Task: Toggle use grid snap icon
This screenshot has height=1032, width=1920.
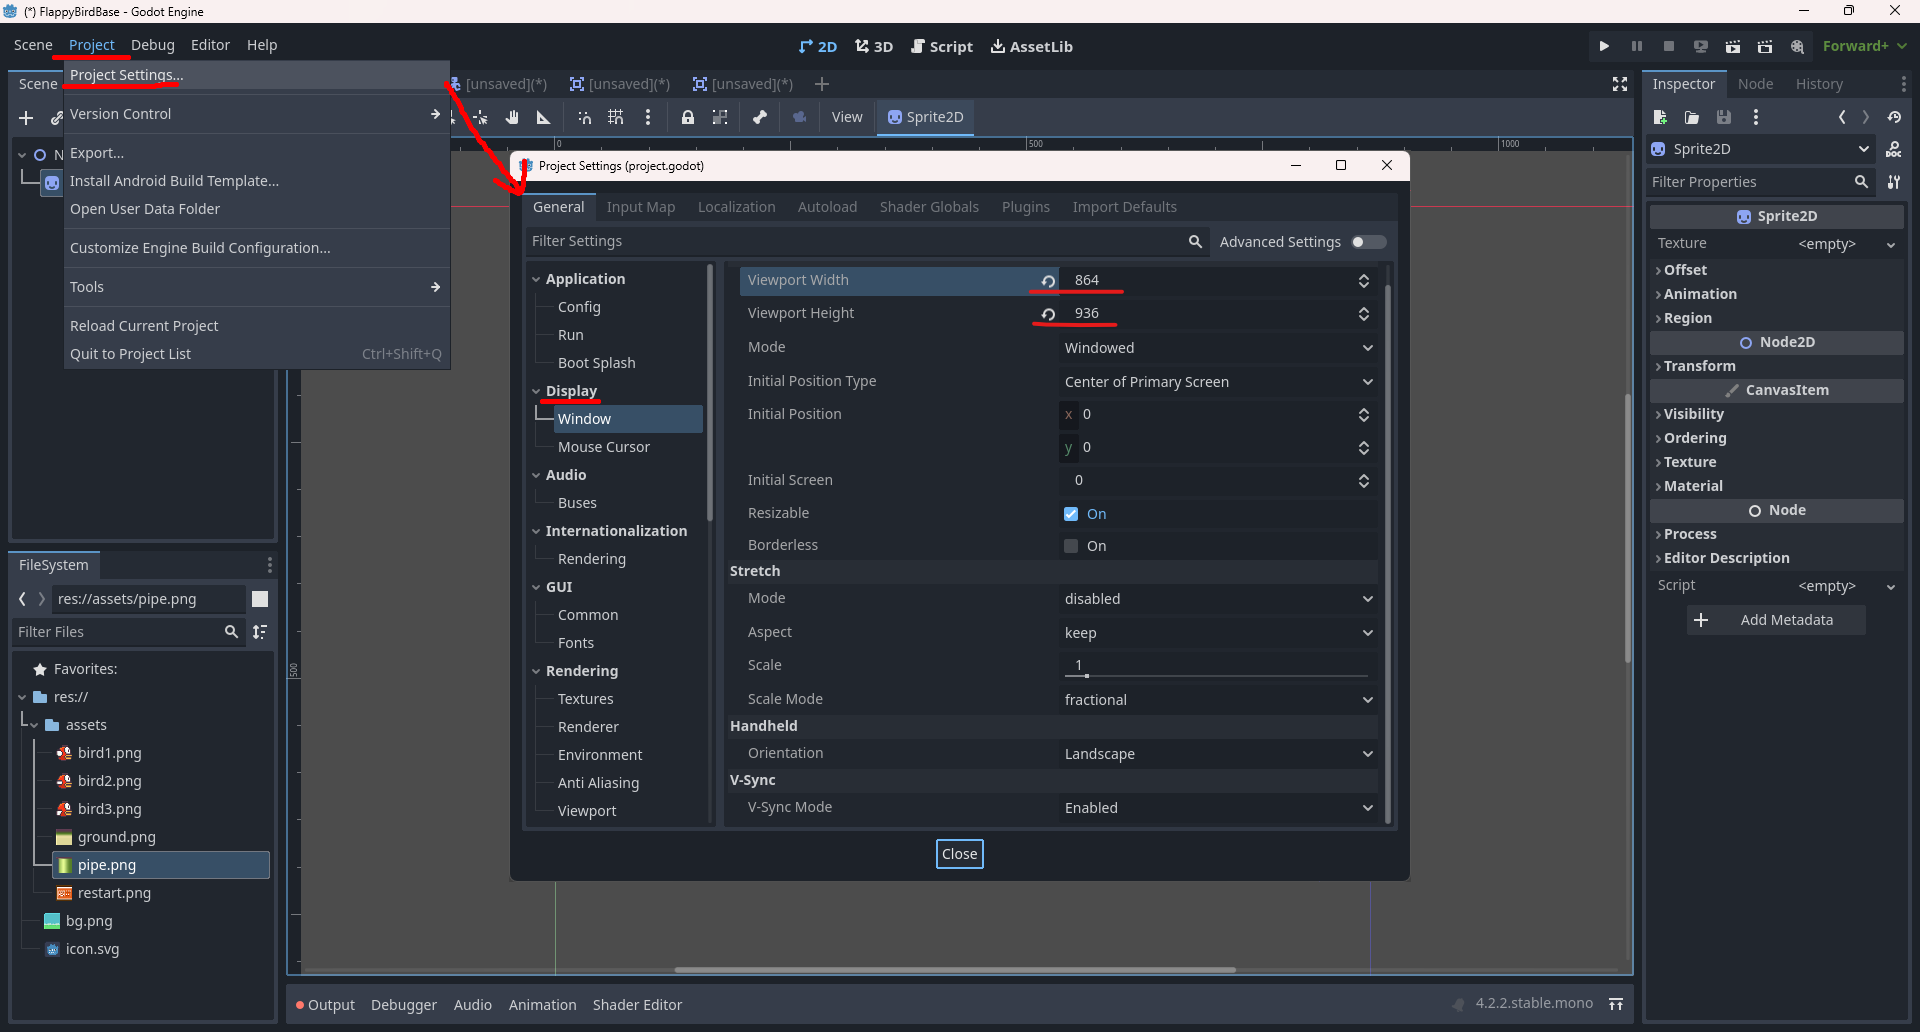Action: click(615, 117)
